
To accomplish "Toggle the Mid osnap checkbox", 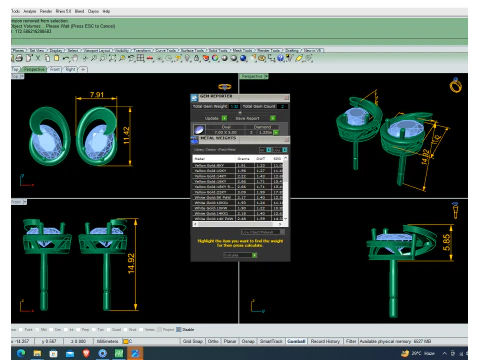I will (37, 329).
